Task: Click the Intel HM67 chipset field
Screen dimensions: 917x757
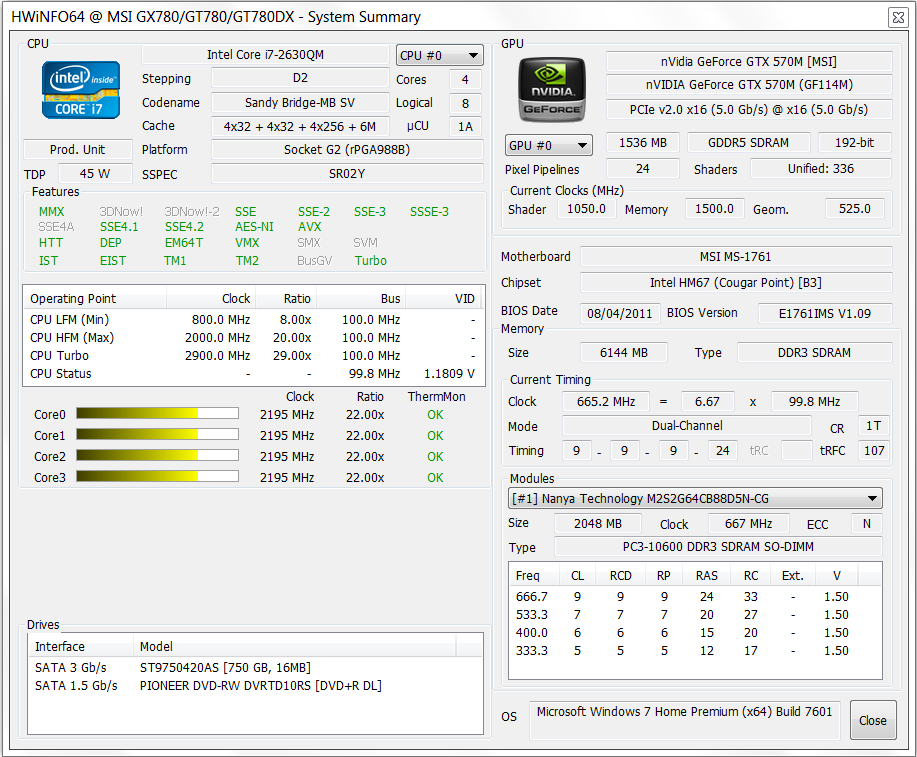Action: (736, 283)
